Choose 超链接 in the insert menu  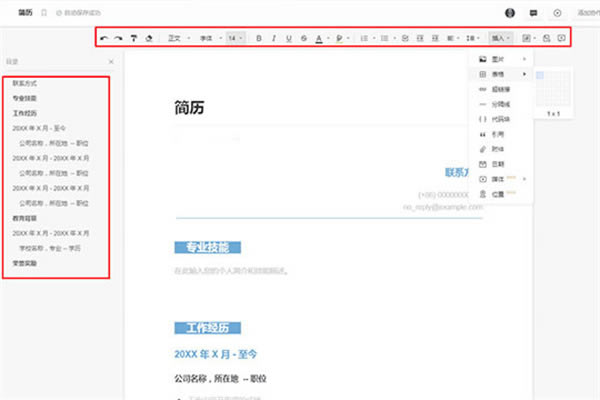point(503,89)
